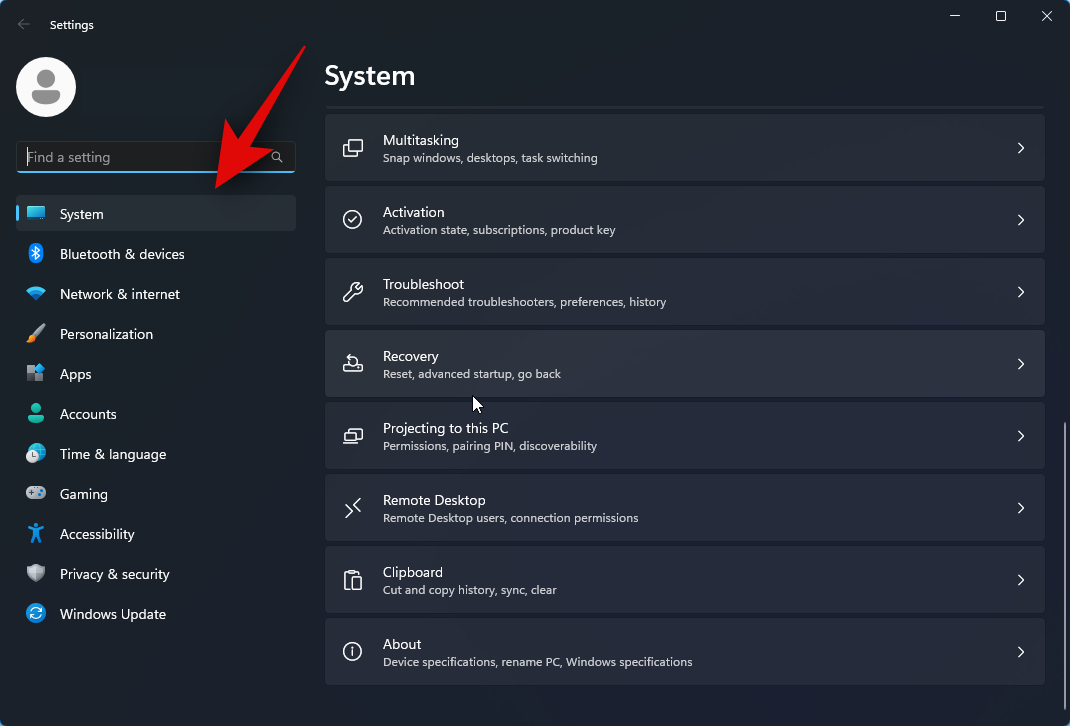Click the Privacy & security shield icon

(x=36, y=574)
